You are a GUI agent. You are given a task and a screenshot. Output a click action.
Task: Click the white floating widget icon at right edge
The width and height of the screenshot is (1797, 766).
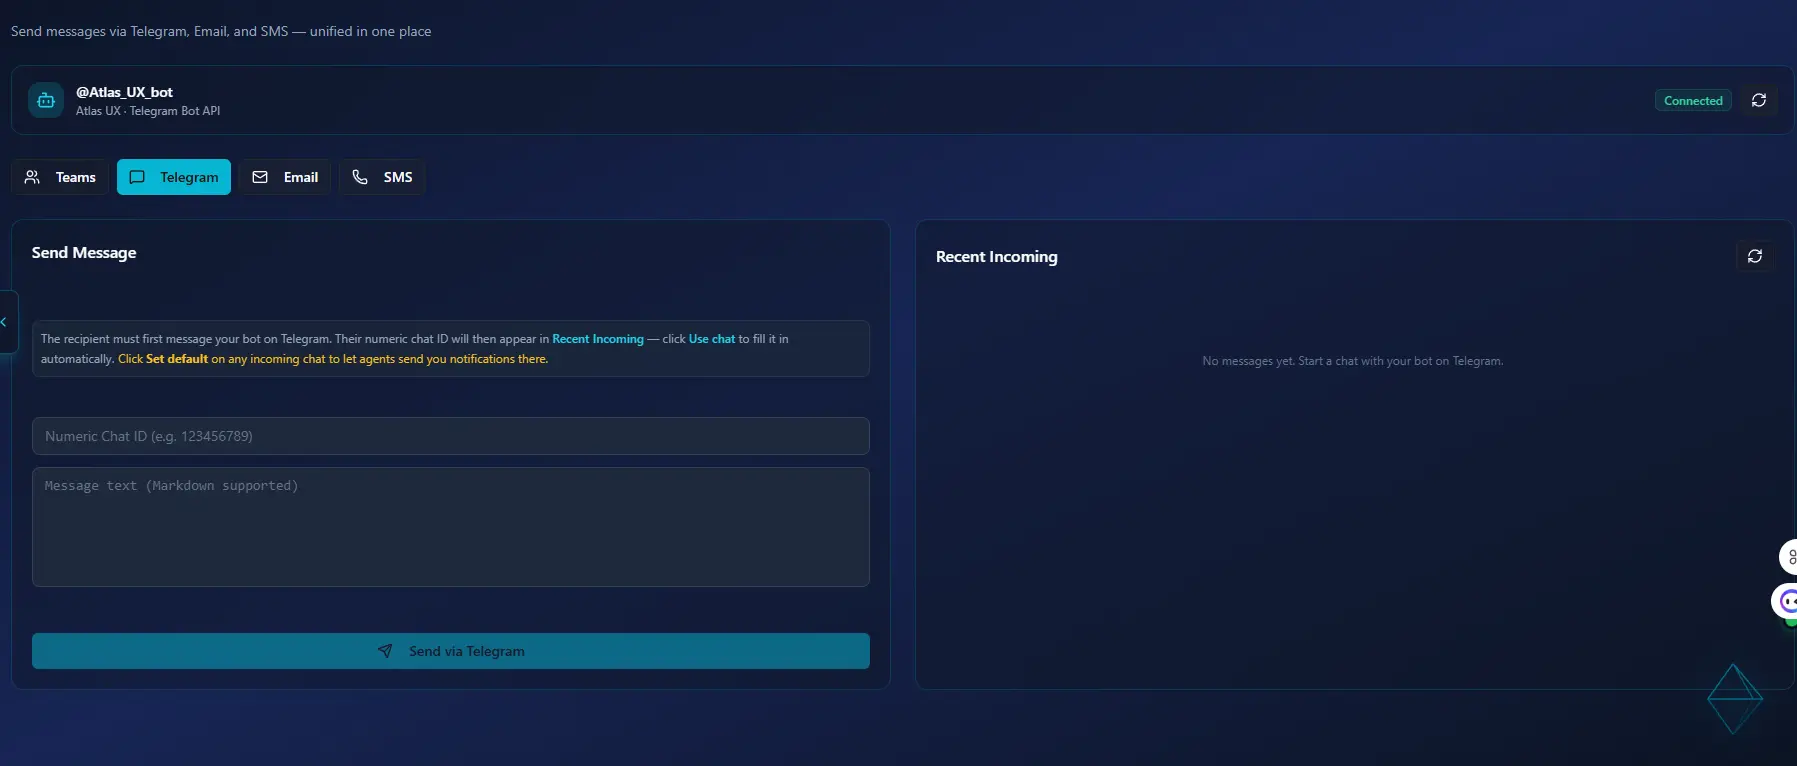[1788, 557]
